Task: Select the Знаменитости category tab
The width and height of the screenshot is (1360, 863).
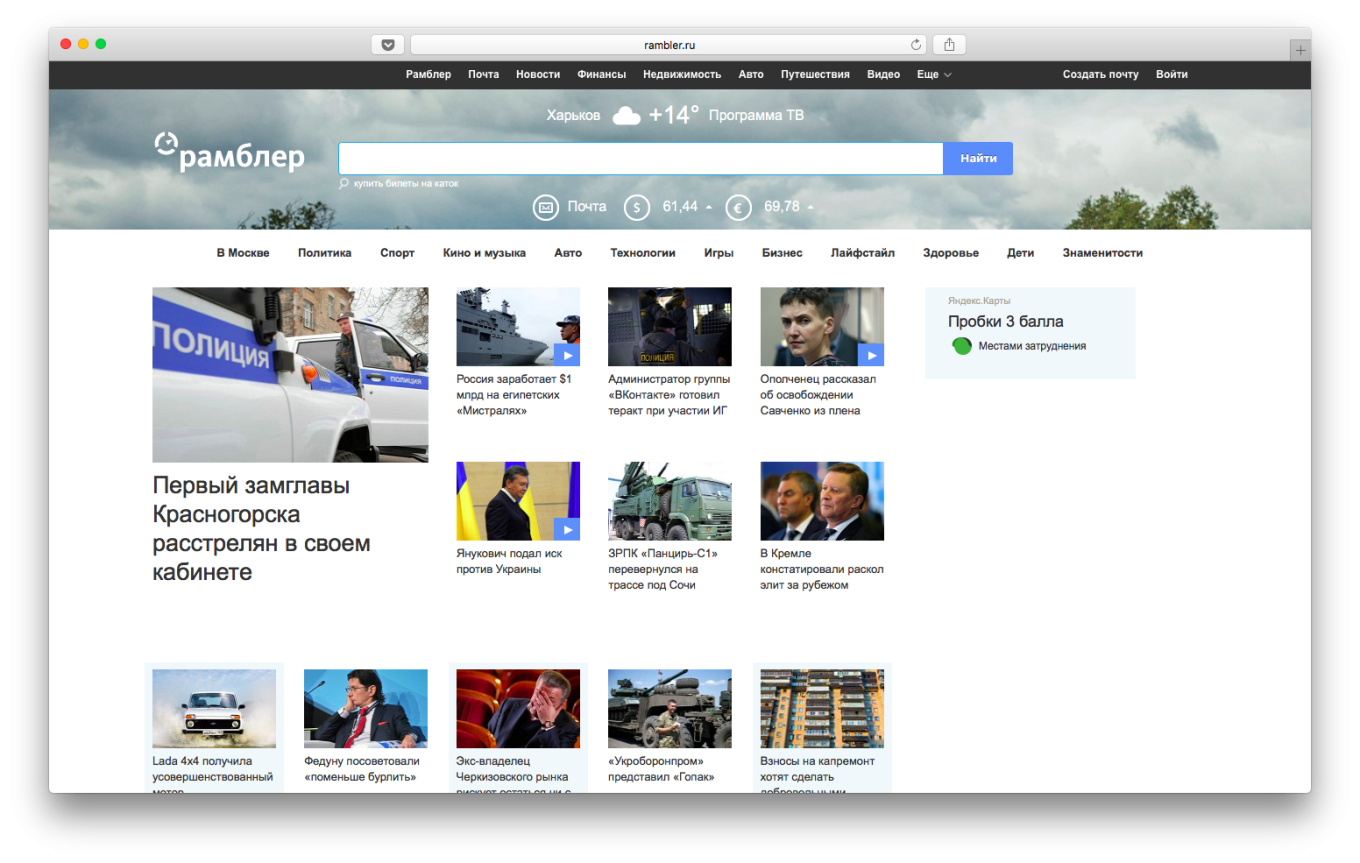Action: point(1103,253)
